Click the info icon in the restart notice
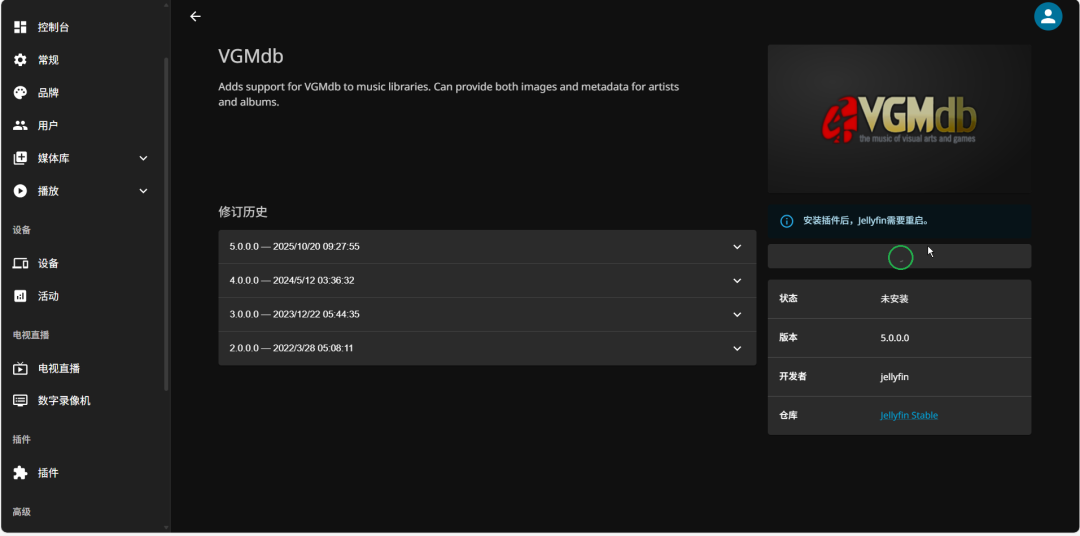The width and height of the screenshot is (1080, 536). [786, 221]
